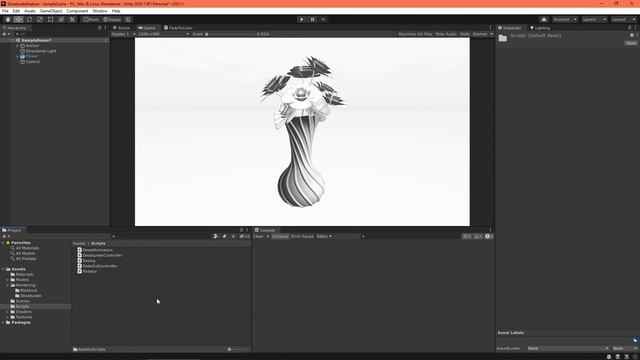This screenshot has height=360, width=640.
Task: Select the Transform tool in toolbar
Action: pyautogui.click(x=61, y=19)
